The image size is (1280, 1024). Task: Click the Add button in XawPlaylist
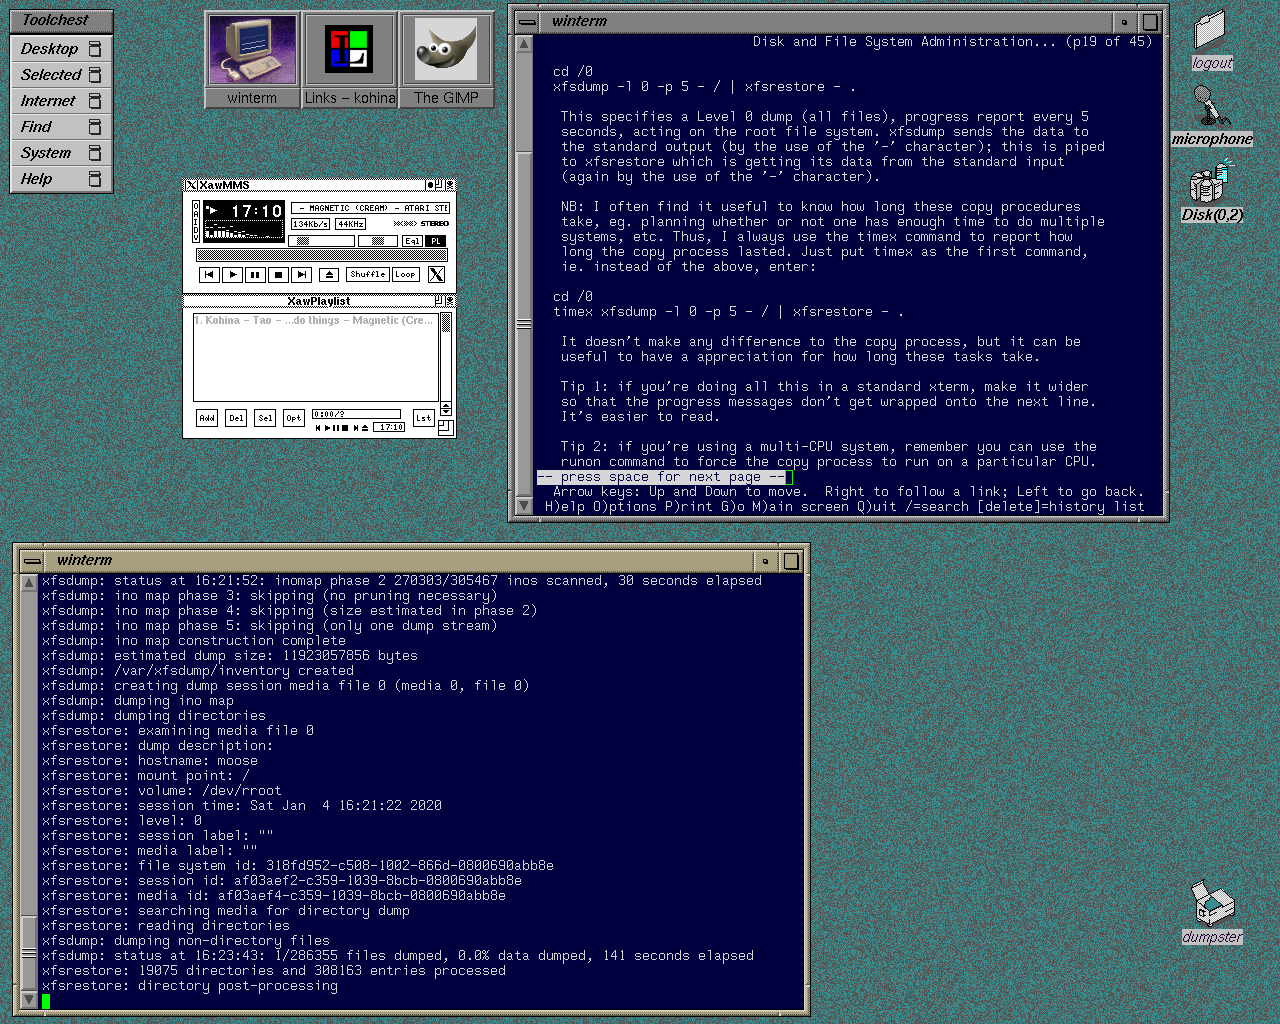point(207,418)
